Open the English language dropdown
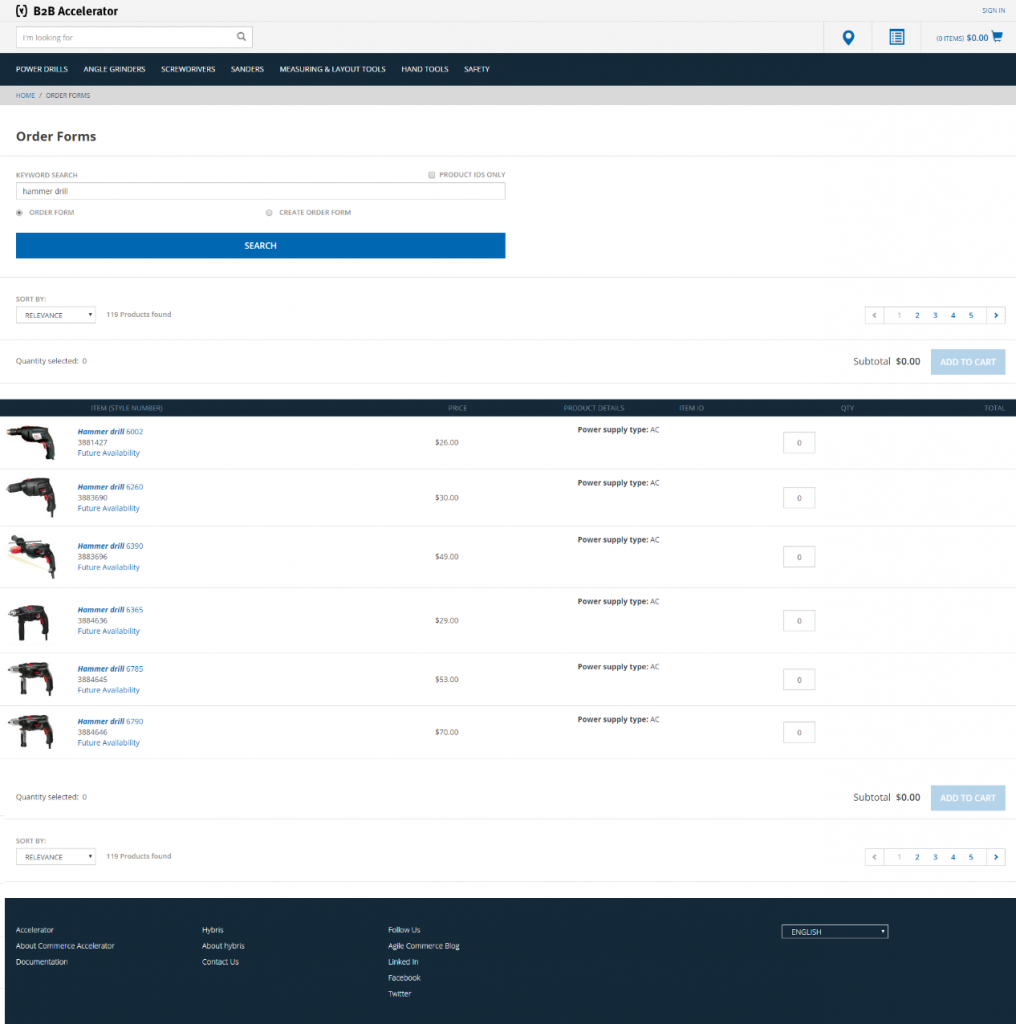This screenshot has width=1016, height=1024. point(834,931)
